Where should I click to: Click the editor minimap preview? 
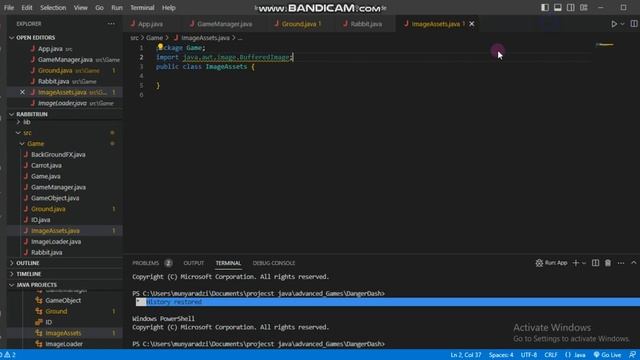click(x=605, y=44)
